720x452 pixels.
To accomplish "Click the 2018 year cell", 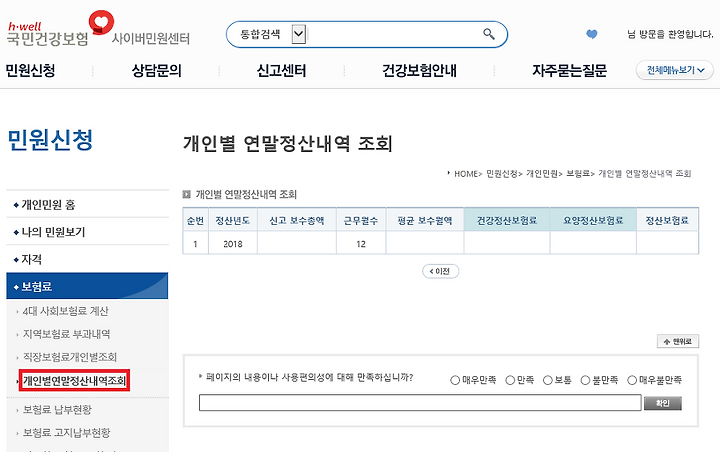I will (x=233, y=244).
